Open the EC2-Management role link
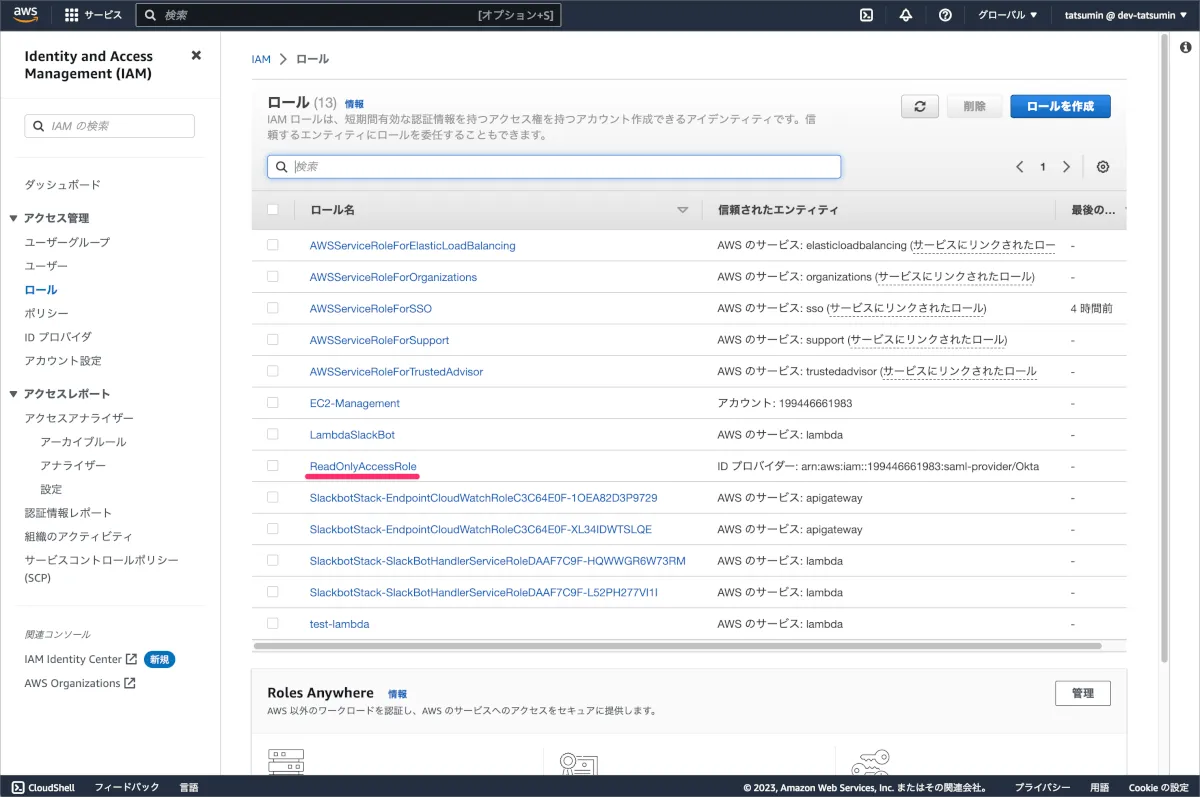The height and width of the screenshot is (797, 1200). [x=354, y=403]
